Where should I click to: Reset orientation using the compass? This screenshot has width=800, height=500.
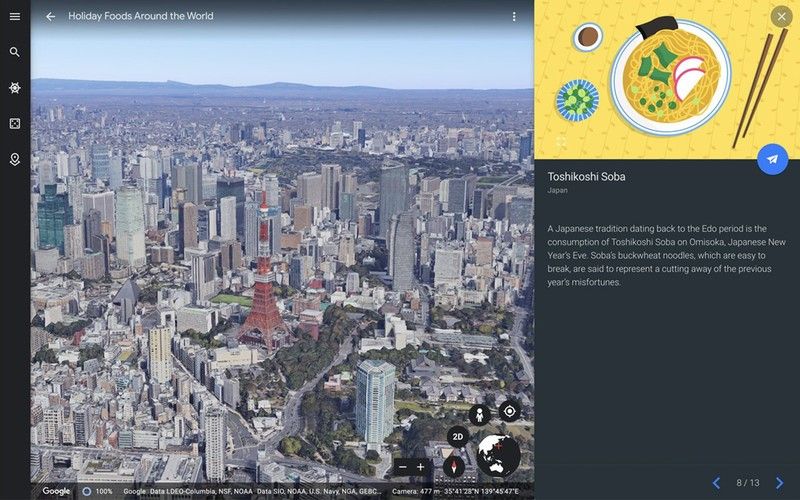tap(454, 466)
